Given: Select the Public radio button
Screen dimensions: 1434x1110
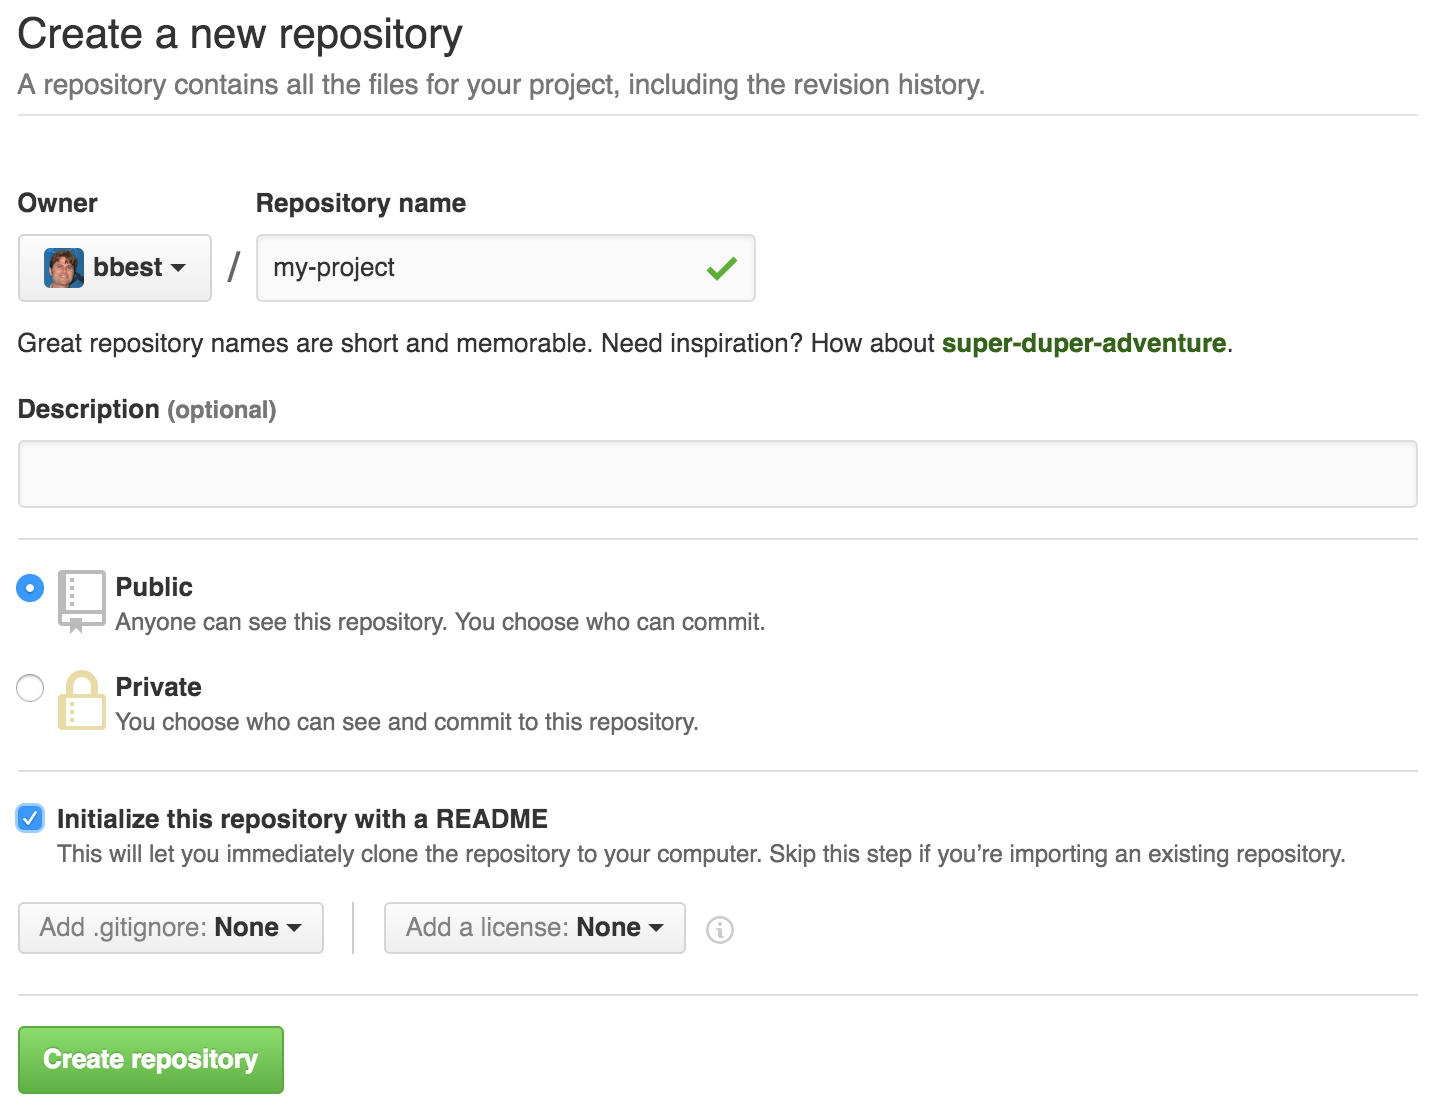Looking at the screenshot, I should pos(30,588).
